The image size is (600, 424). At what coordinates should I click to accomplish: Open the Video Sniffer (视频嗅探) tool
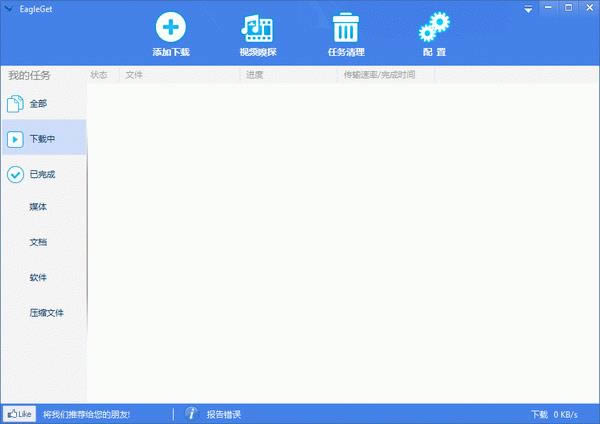tap(256, 28)
